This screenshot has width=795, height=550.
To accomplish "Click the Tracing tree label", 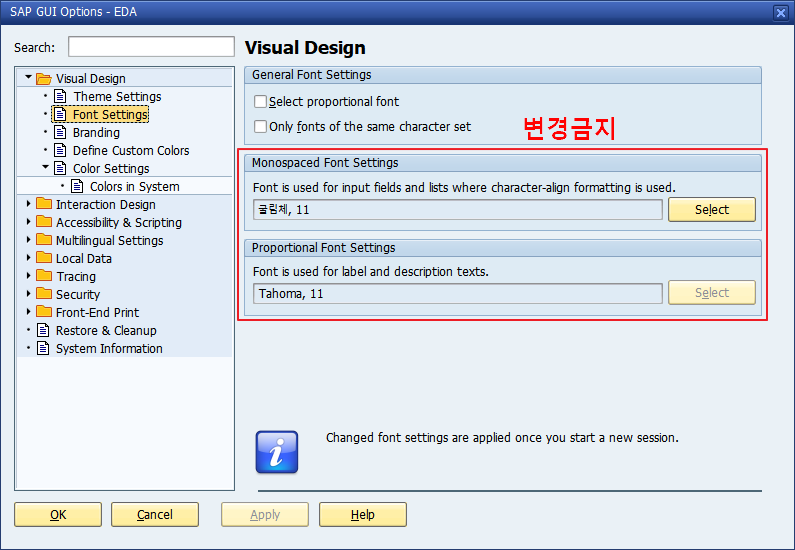I will [x=76, y=277].
